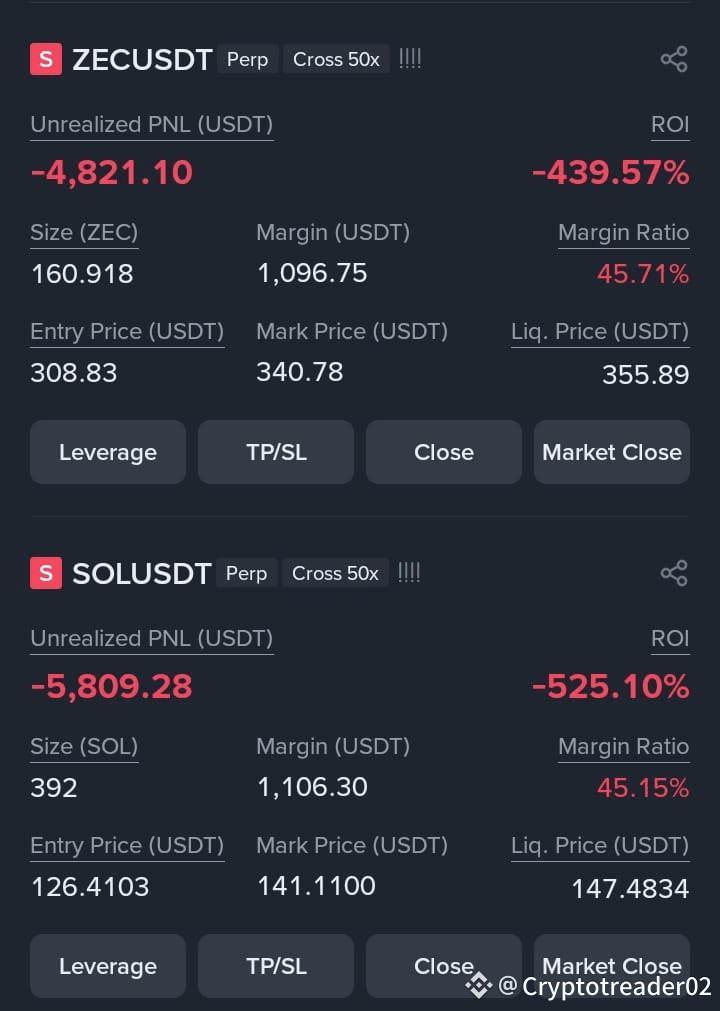Market Close the ZECUSDT position
Viewport: 720px width, 1011px height.
(x=612, y=452)
